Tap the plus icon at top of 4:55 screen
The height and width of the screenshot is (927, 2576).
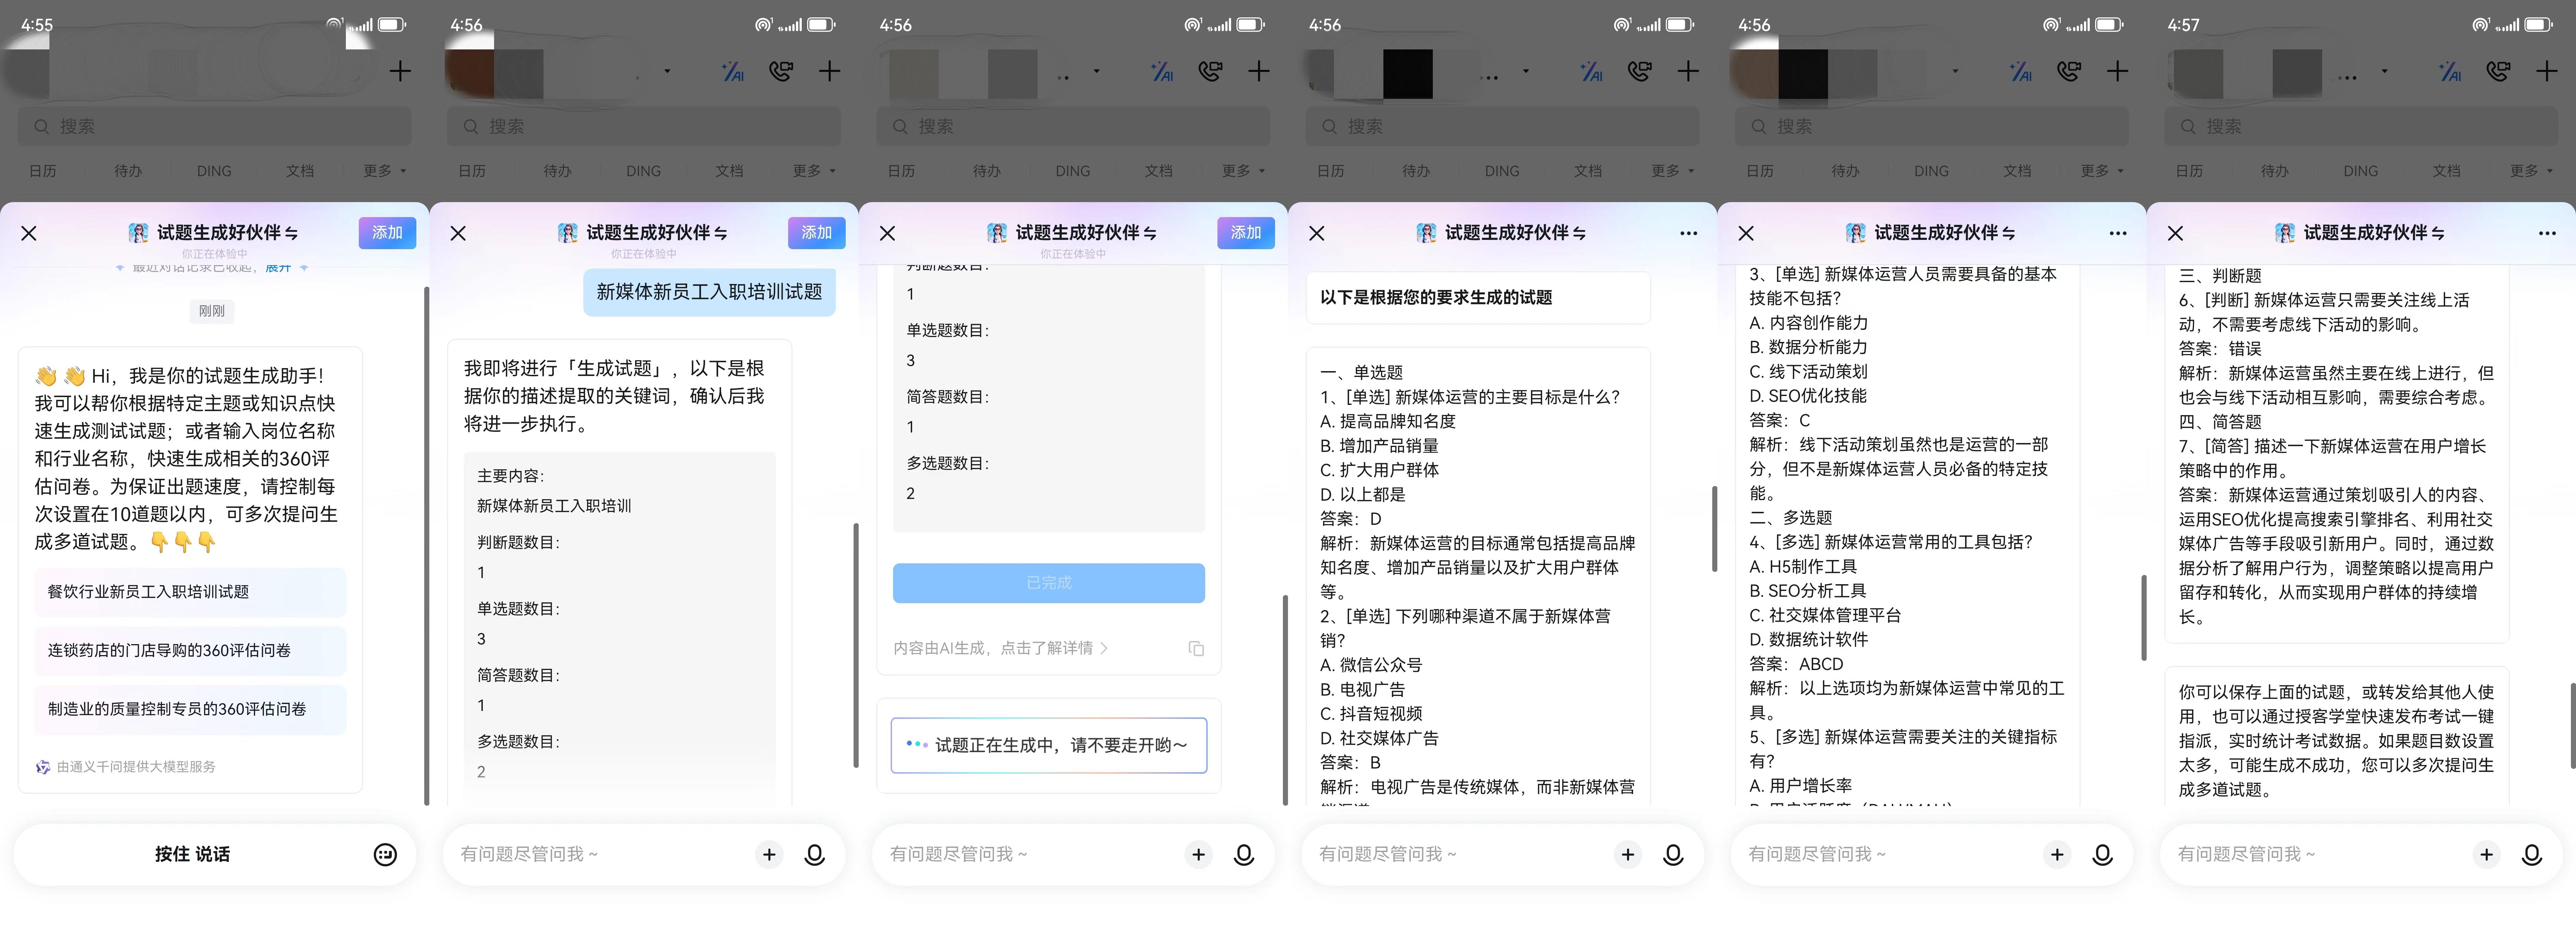pyautogui.click(x=400, y=71)
